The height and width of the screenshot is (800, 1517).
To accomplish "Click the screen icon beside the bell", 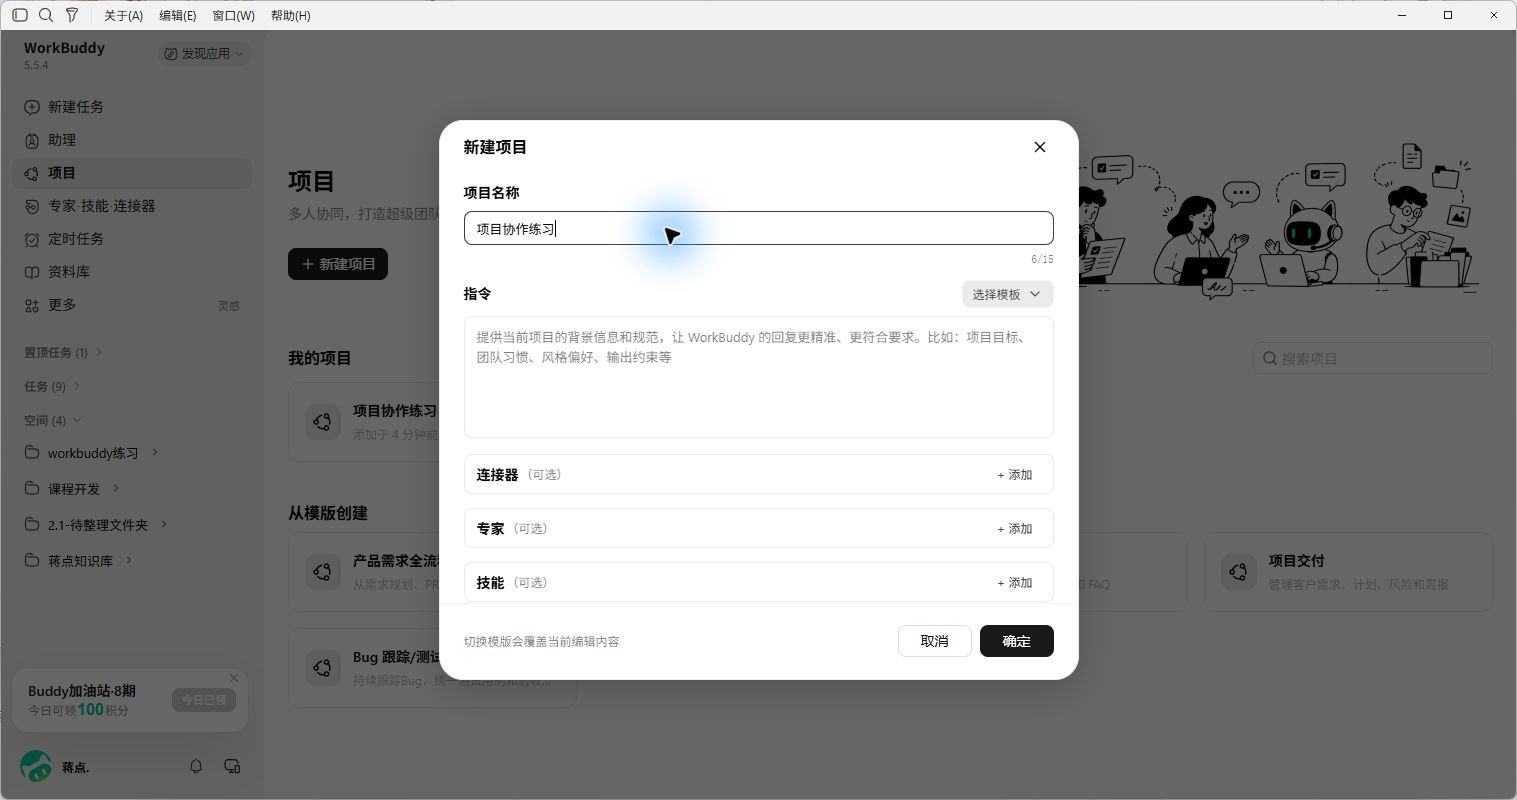I will [x=232, y=766].
